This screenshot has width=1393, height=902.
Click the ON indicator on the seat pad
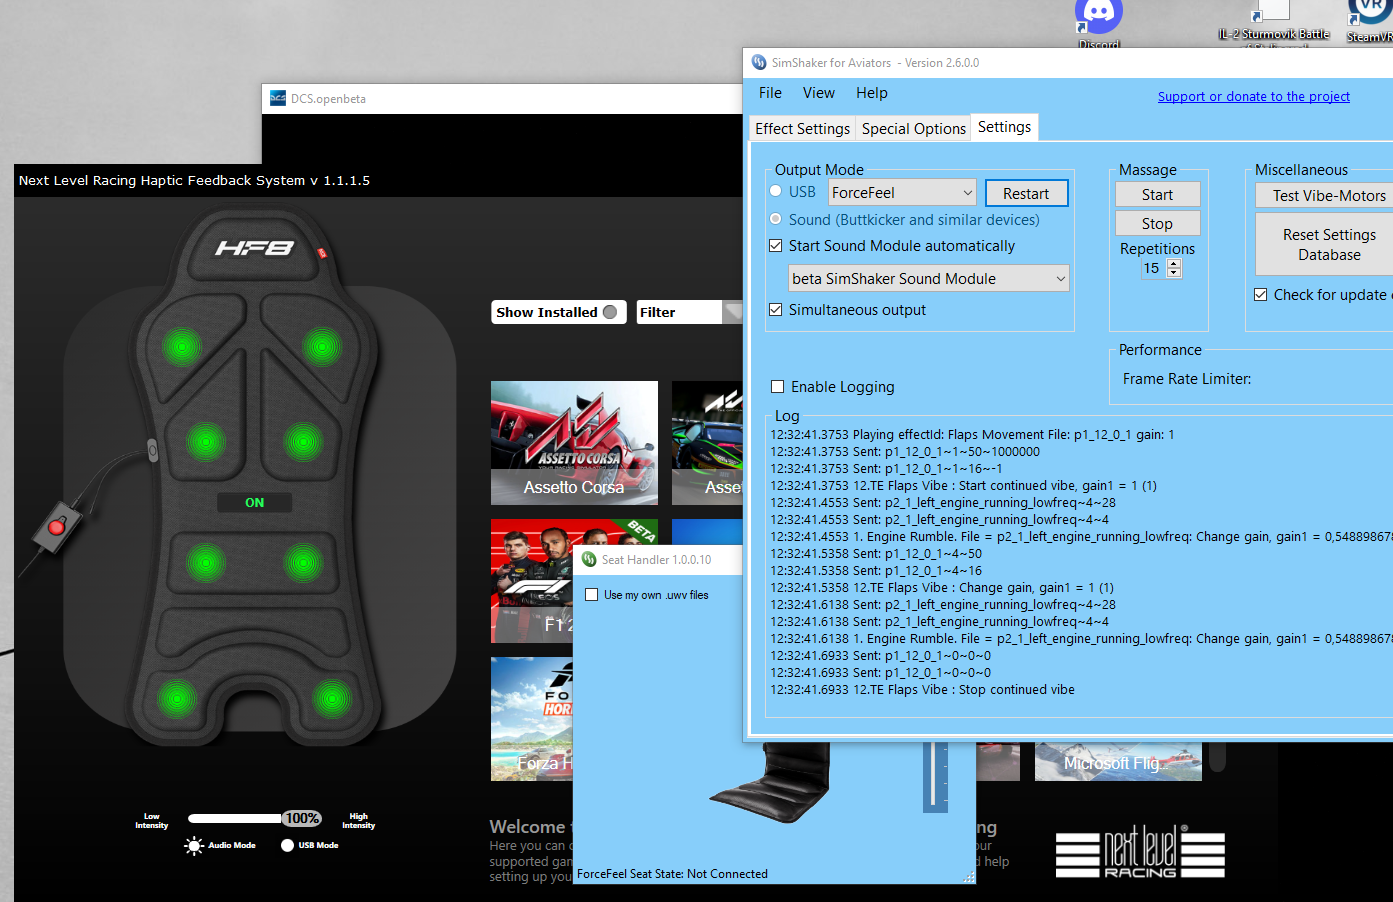pyautogui.click(x=255, y=503)
